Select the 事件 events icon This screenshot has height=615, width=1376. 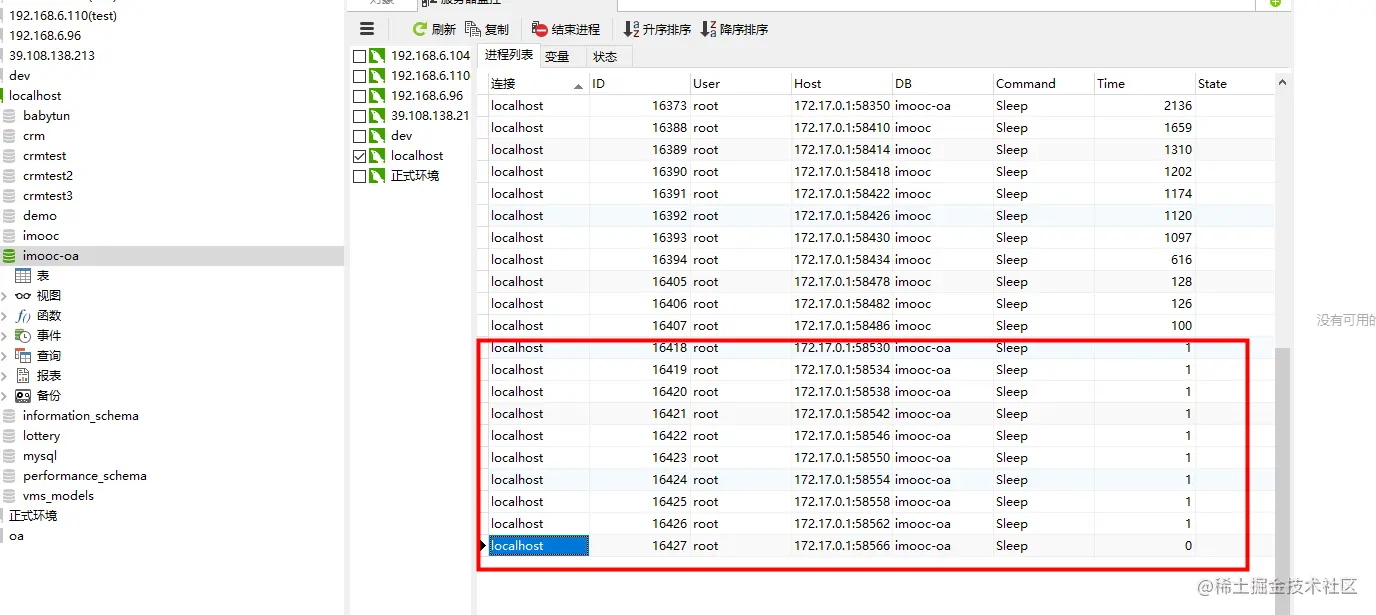23,336
